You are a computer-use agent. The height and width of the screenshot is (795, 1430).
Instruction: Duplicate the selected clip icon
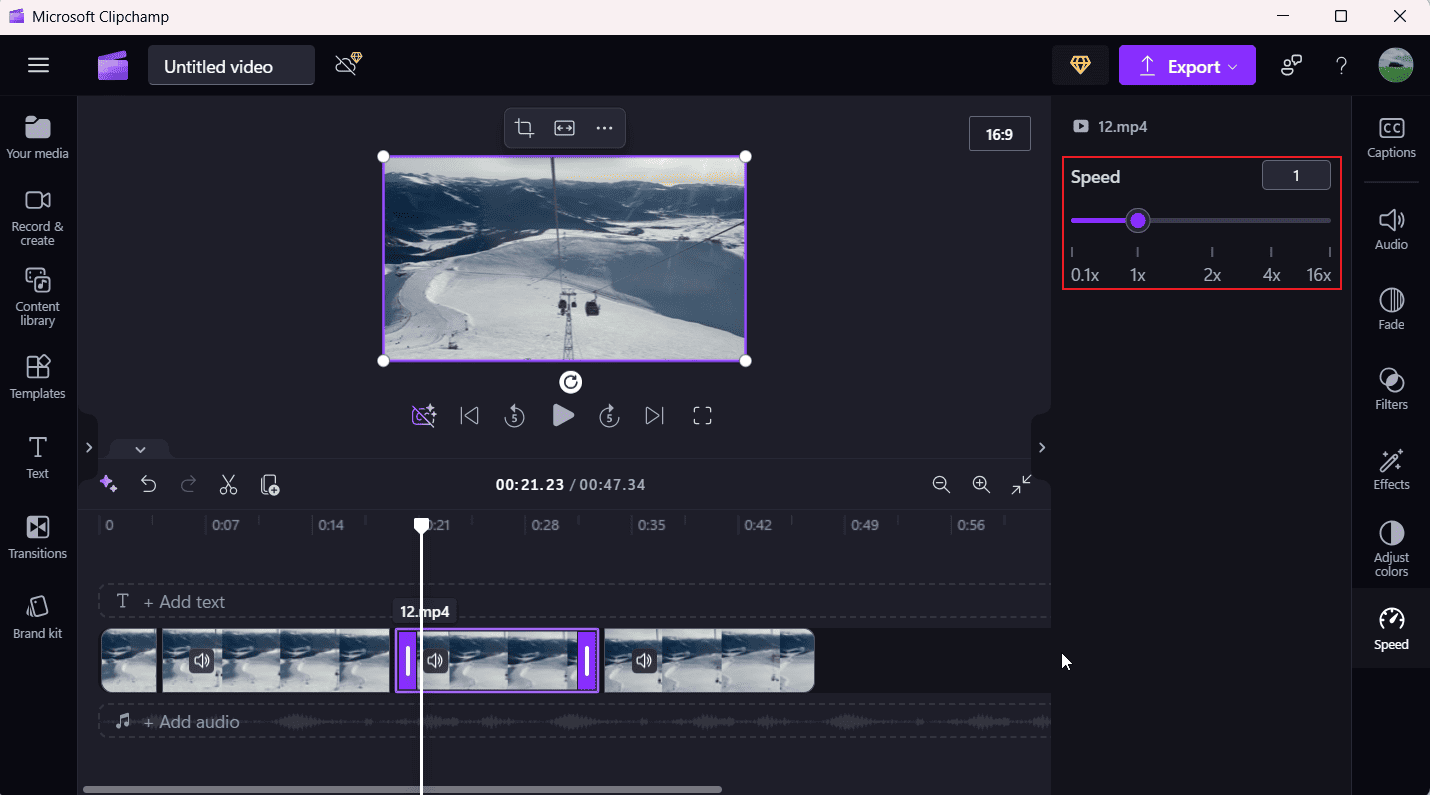269,485
